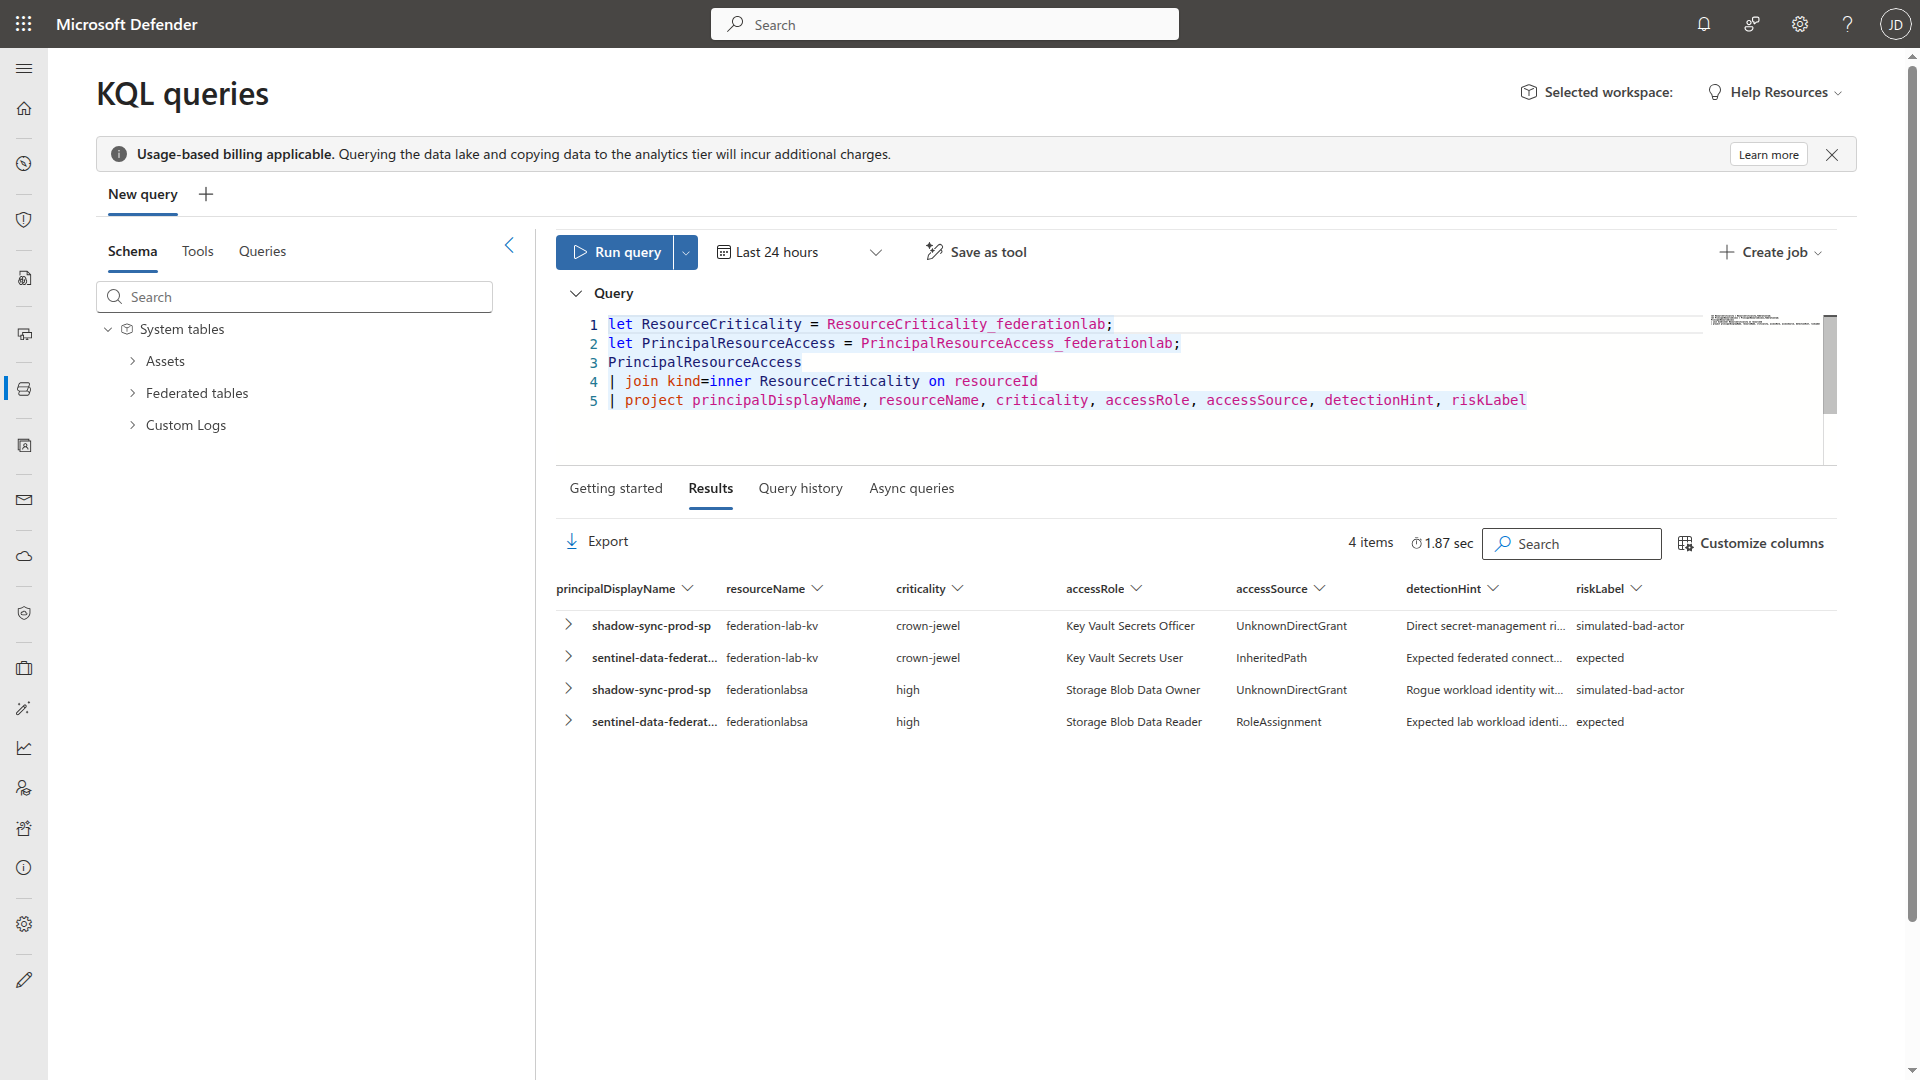Open the Help question mark icon
This screenshot has height=1080, width=1920.
click(1847, 24)
